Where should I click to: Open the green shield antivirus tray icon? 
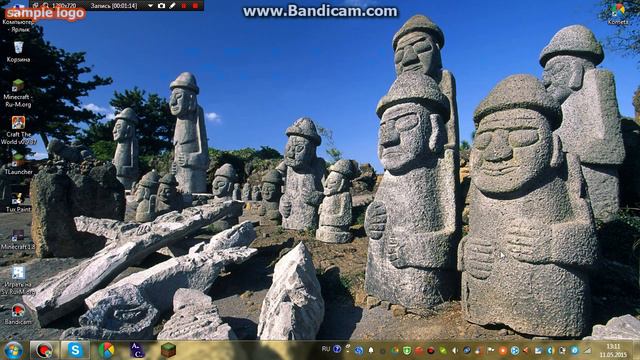[x=407, y=350]
